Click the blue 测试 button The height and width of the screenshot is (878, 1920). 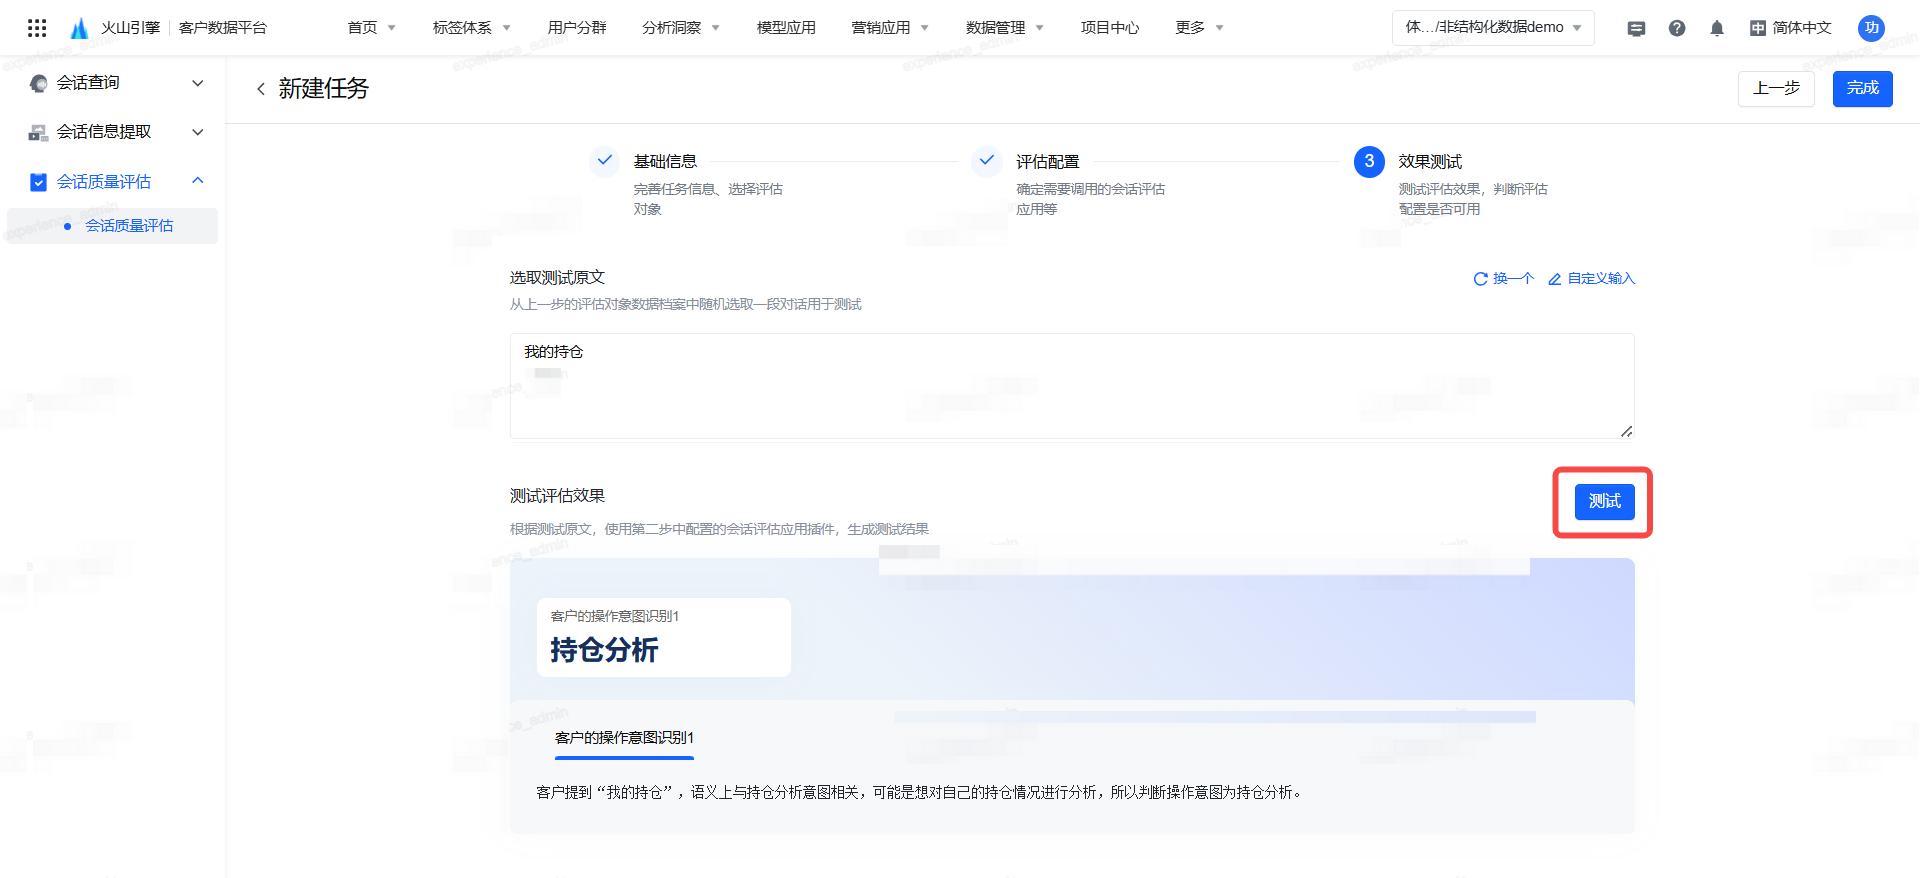(1604, 502)
